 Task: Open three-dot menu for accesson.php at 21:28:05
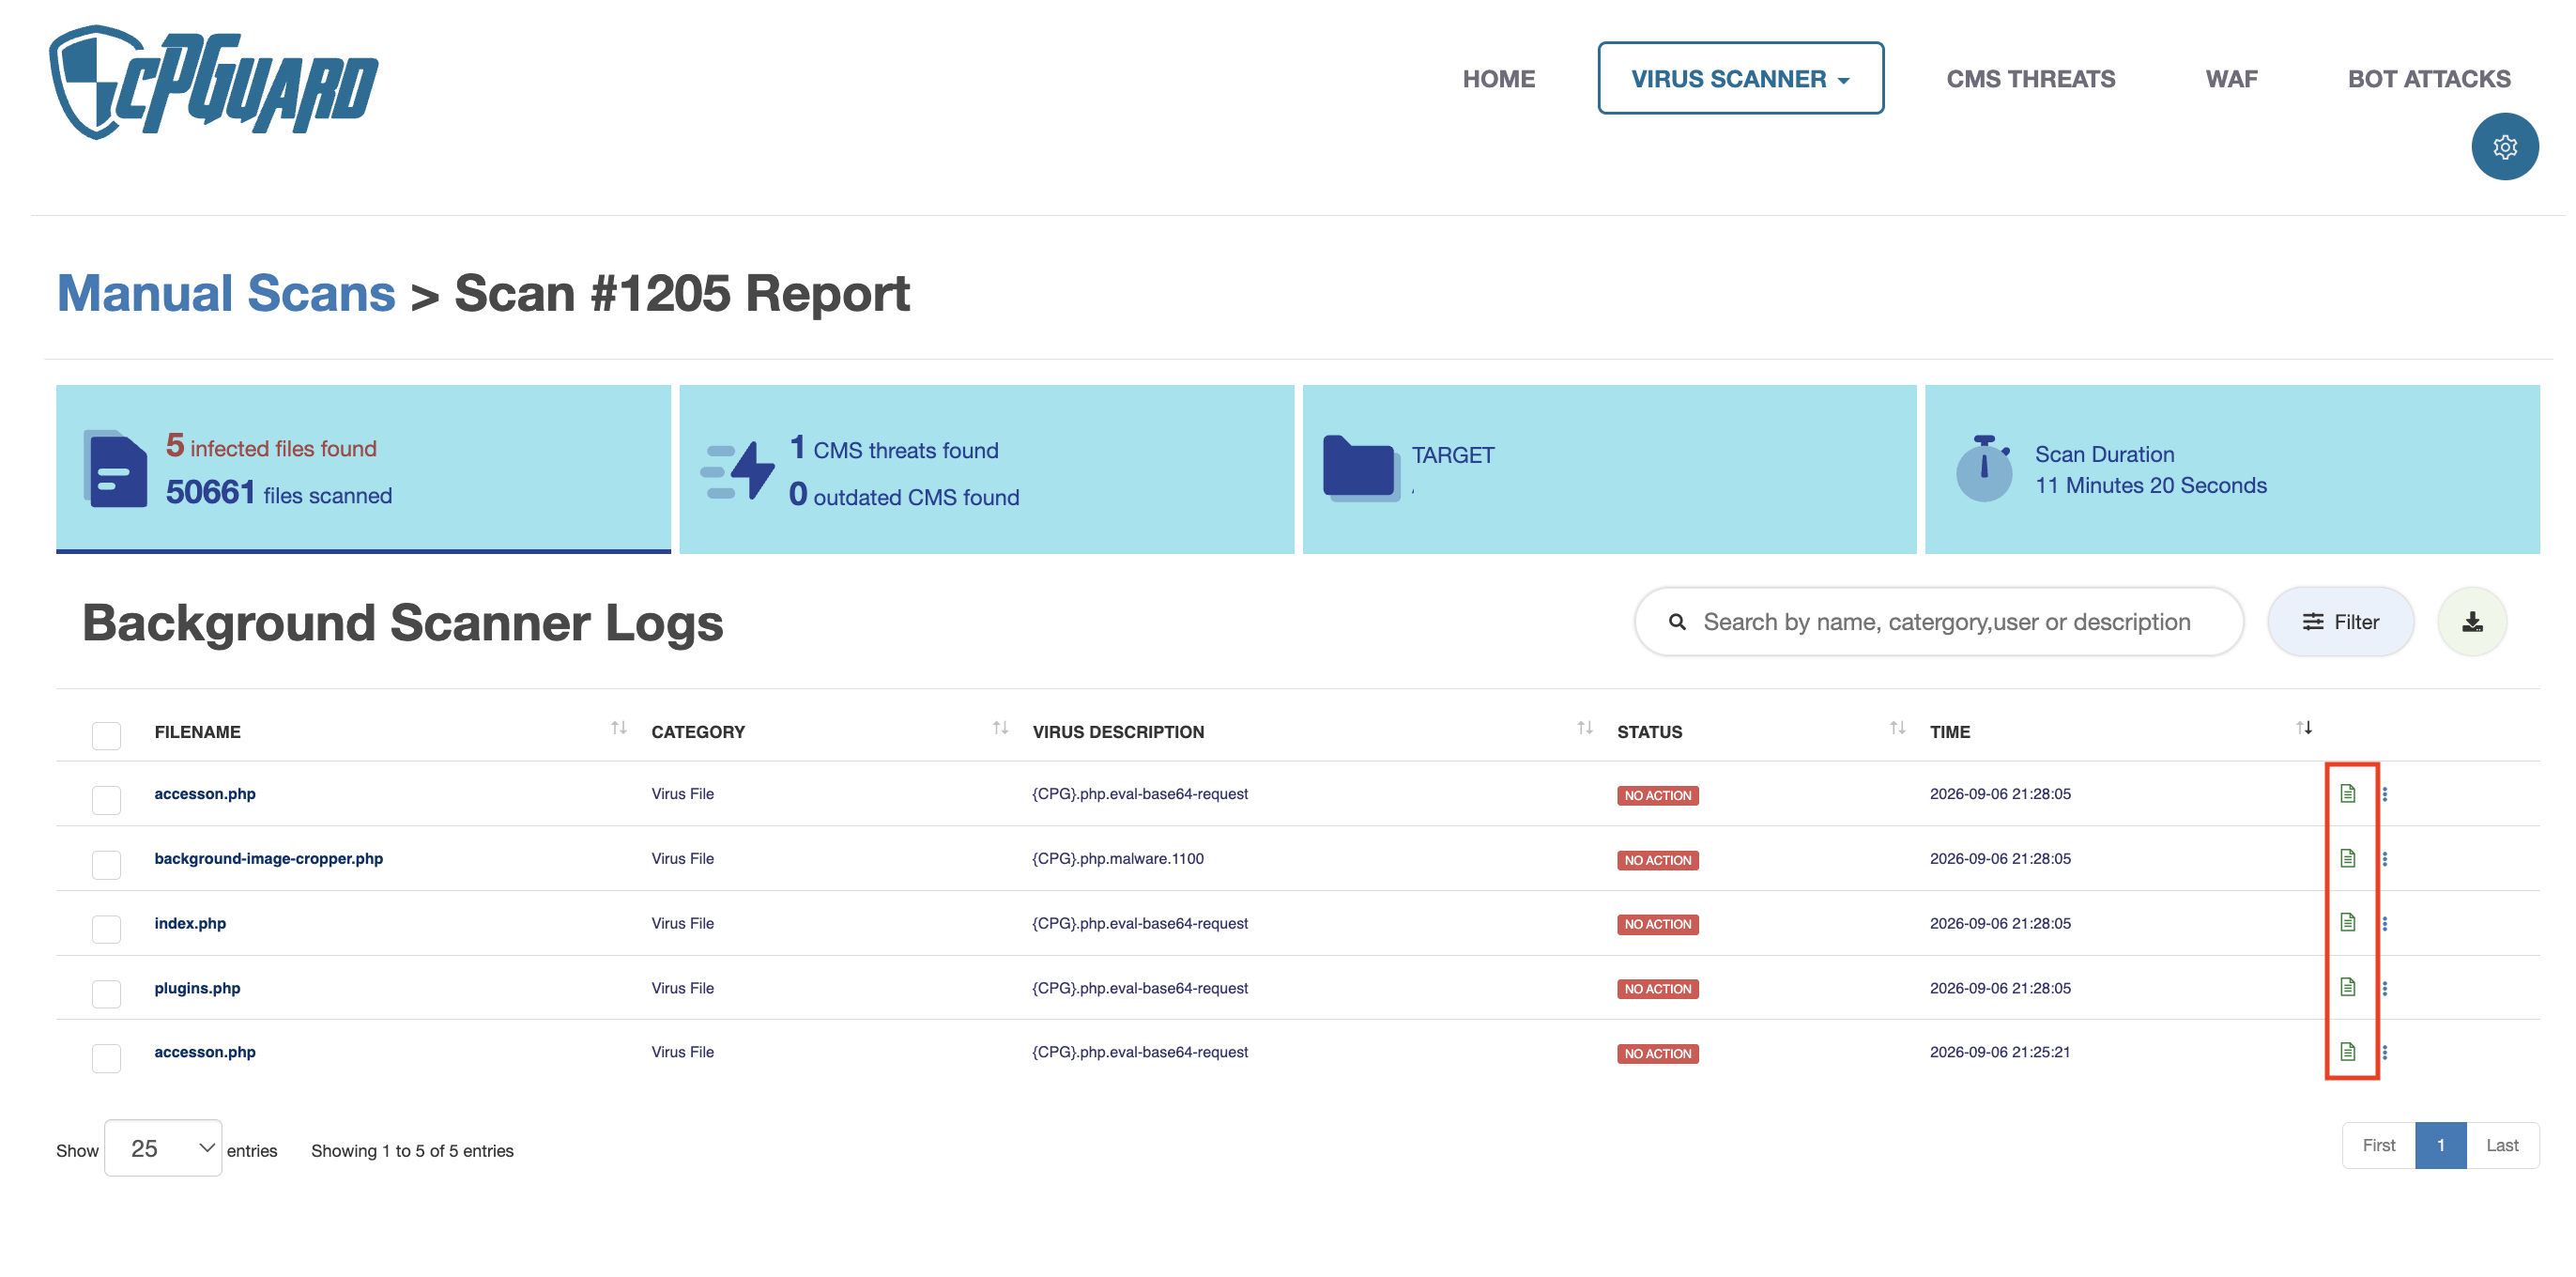(x=2384, y=794)
